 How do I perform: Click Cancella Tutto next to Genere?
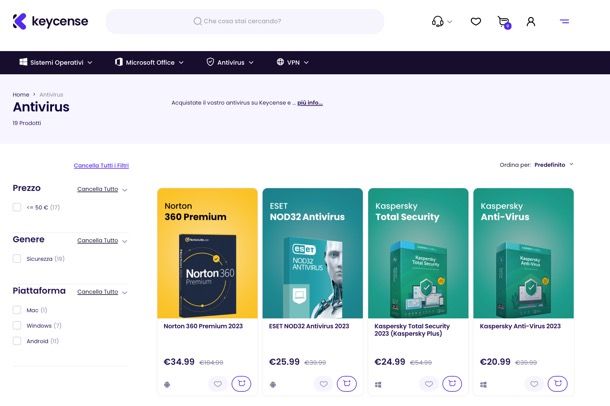pos(97,240)
